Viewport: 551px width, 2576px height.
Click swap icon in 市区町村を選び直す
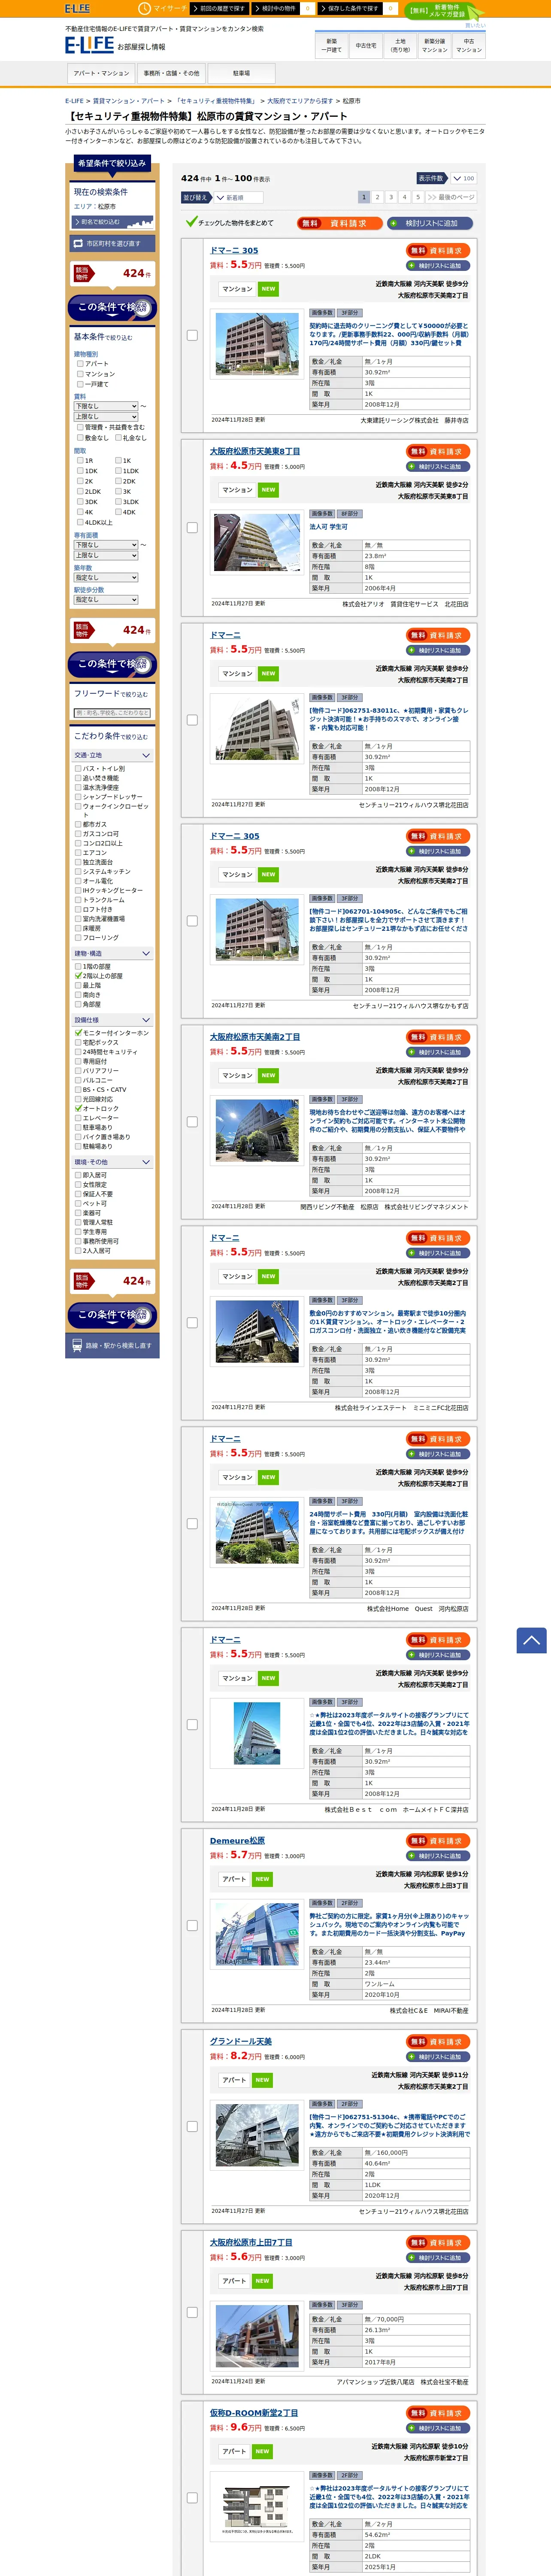(x=78, y=243)
